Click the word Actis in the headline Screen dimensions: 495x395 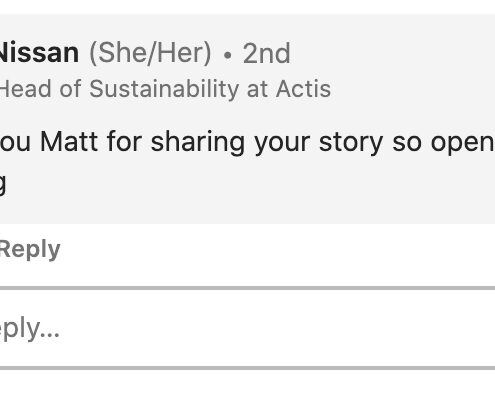303,89
